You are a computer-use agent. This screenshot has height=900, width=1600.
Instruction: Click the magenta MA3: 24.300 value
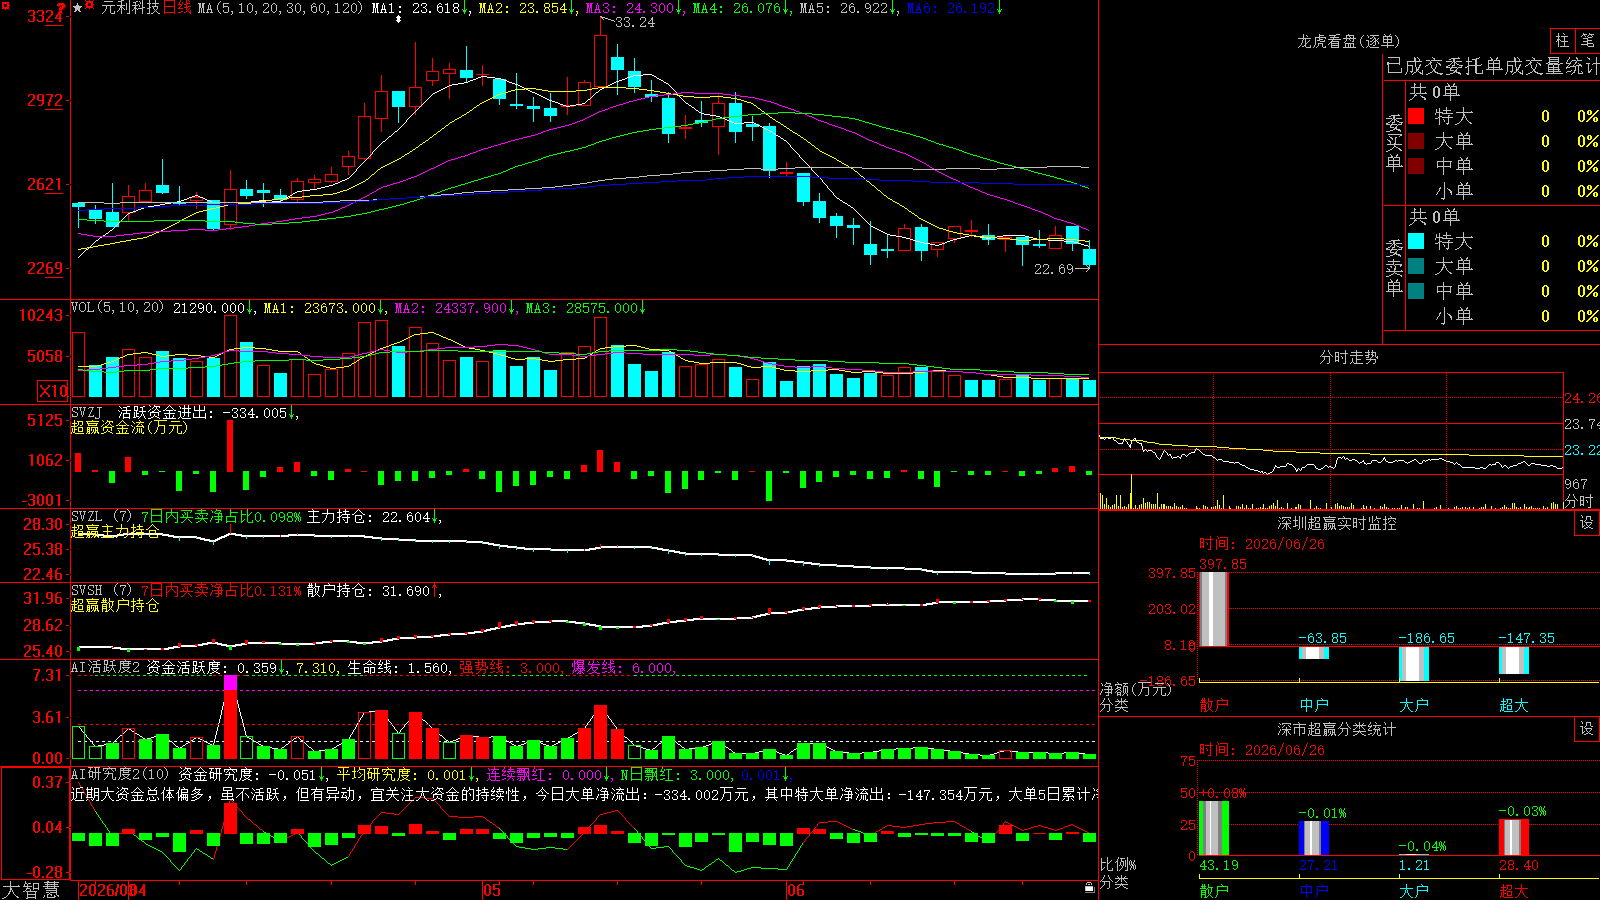click(632, 8)
